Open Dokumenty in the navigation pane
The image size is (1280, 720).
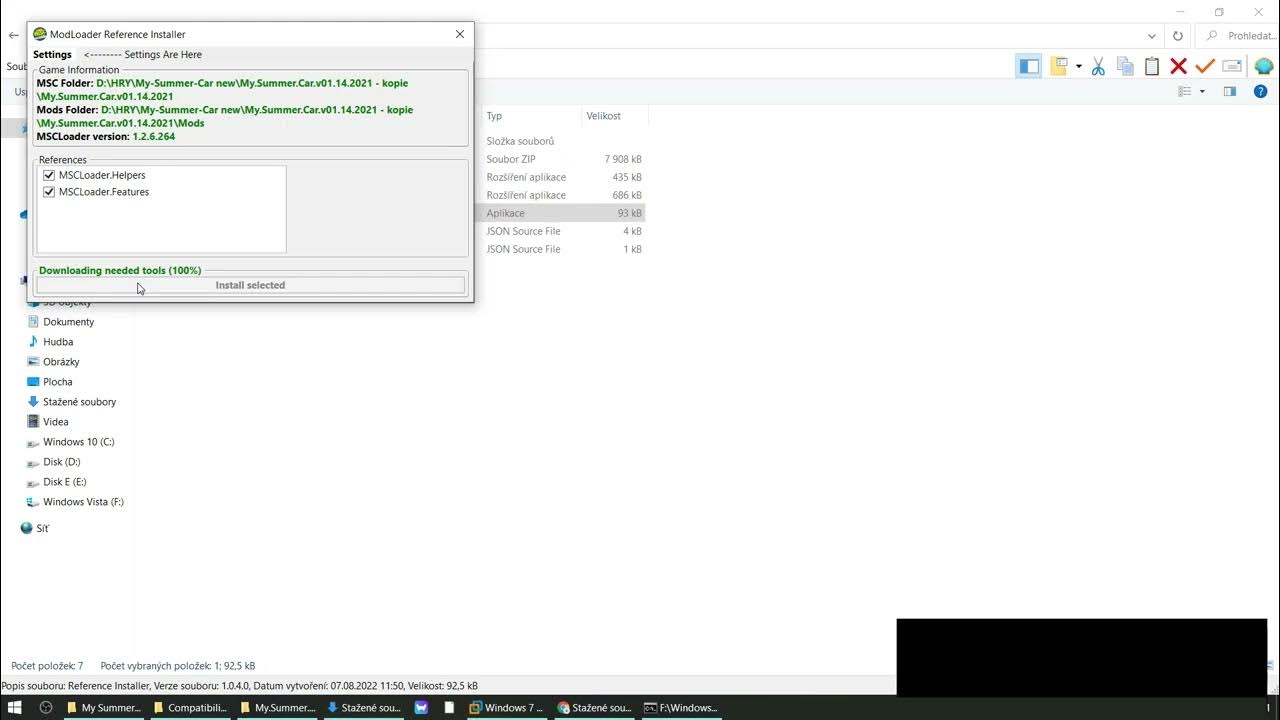click(68, 322)
